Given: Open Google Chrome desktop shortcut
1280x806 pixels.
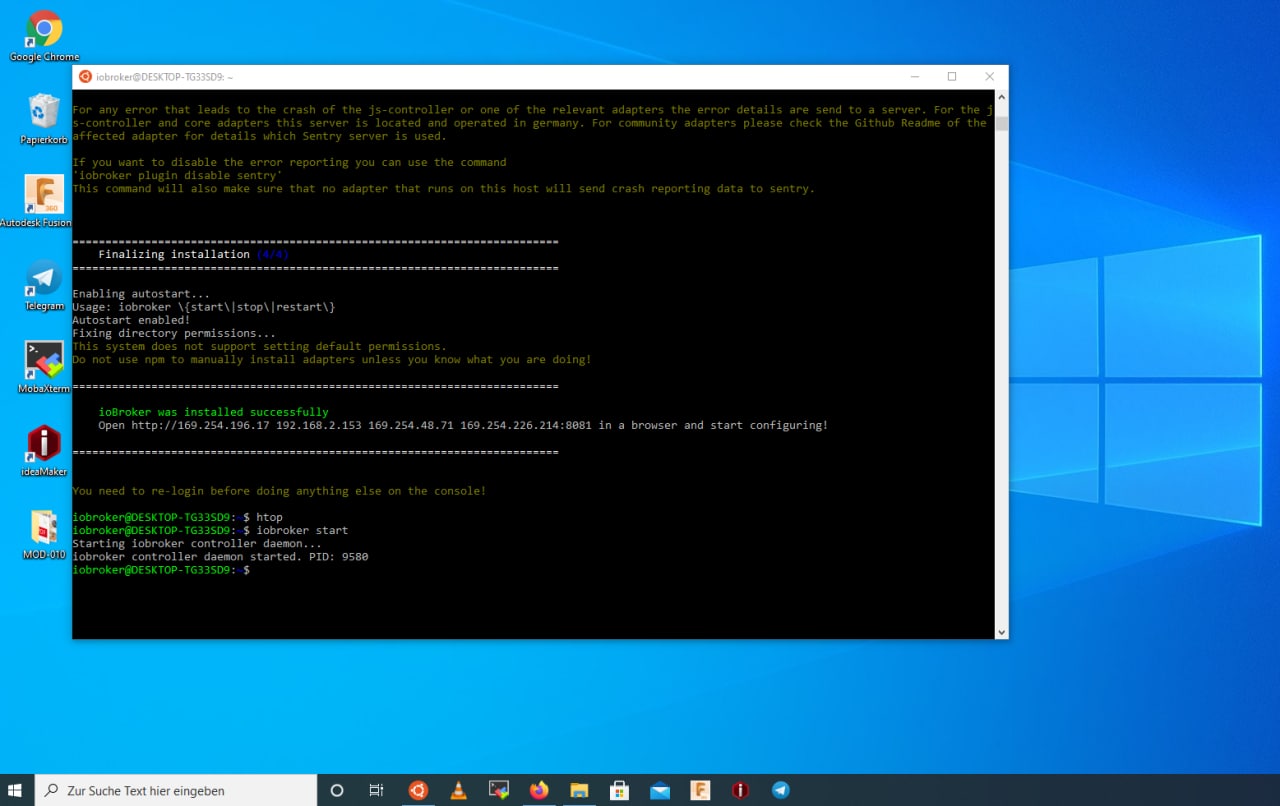Looking at the screenshot, I should (x=44, y=36).
